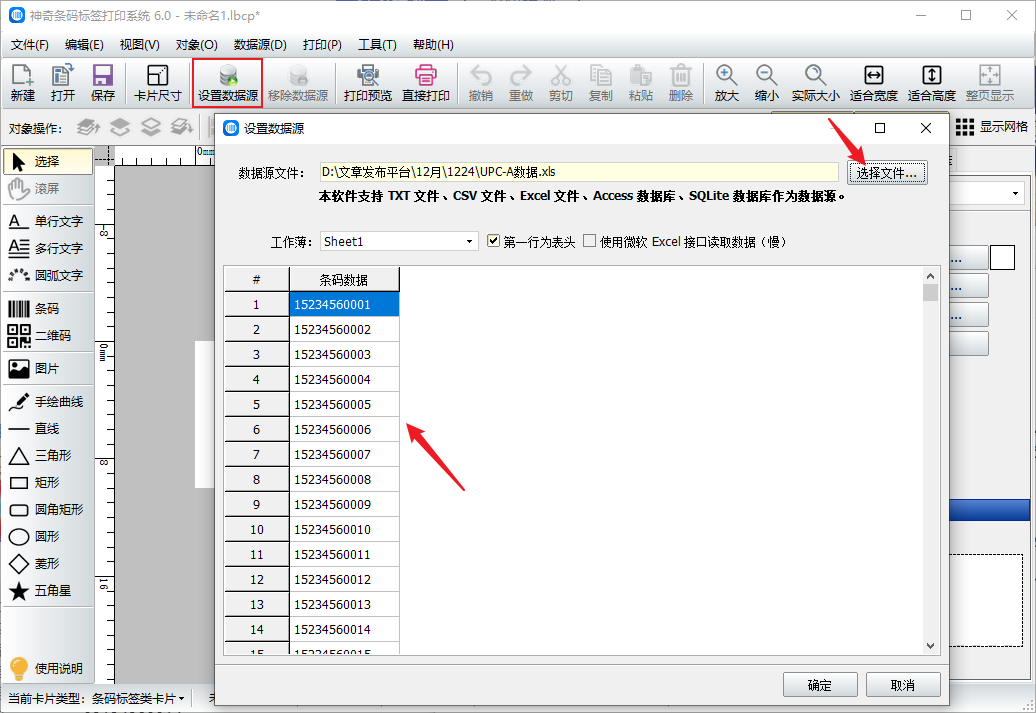This screenshot has width=1036, height=713.
Task: Open 打印预览 print preview
Action: 368,83
